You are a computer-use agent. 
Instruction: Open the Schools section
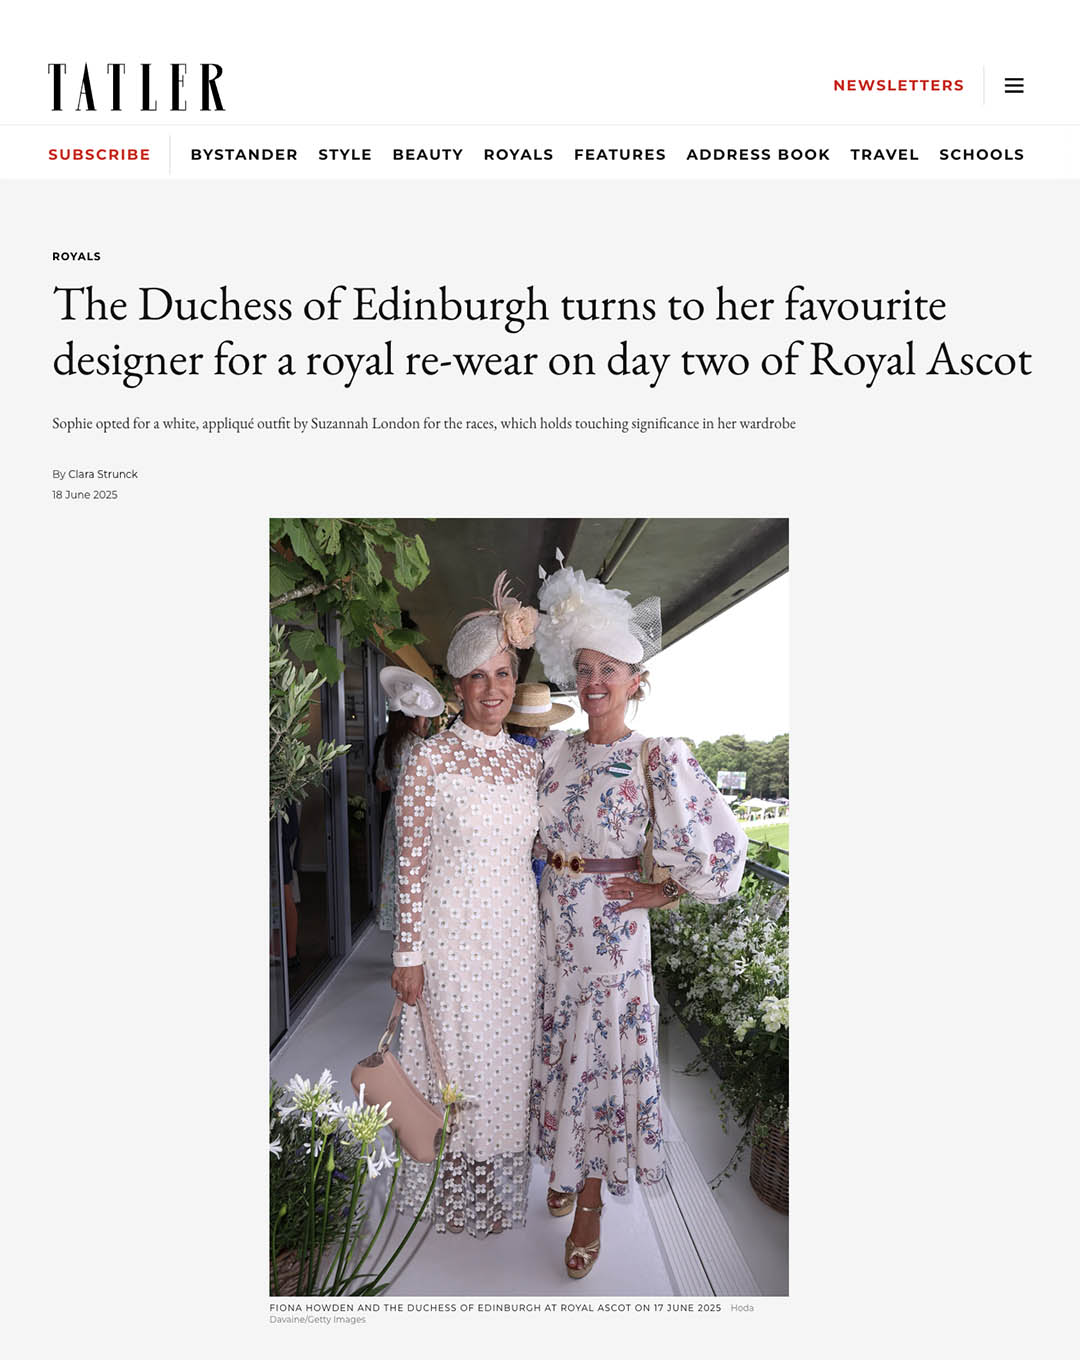[981, 155]
